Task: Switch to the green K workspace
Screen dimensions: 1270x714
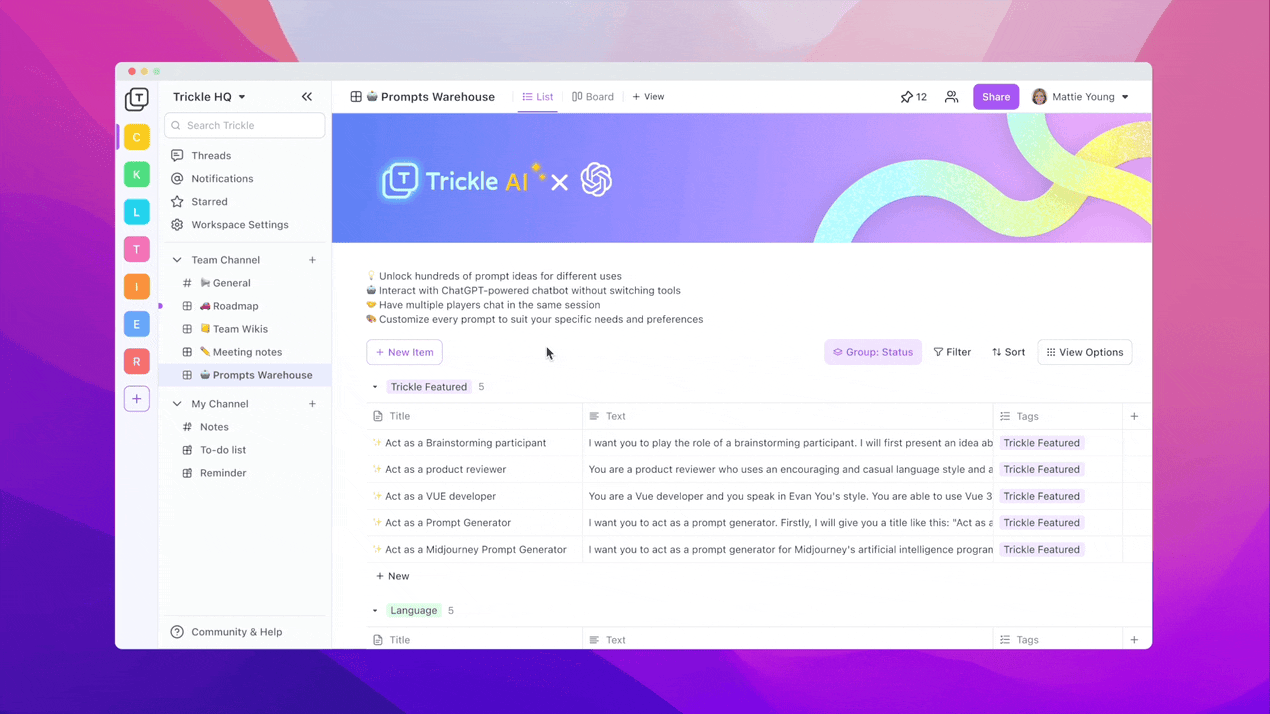Action: pos(137,174)
